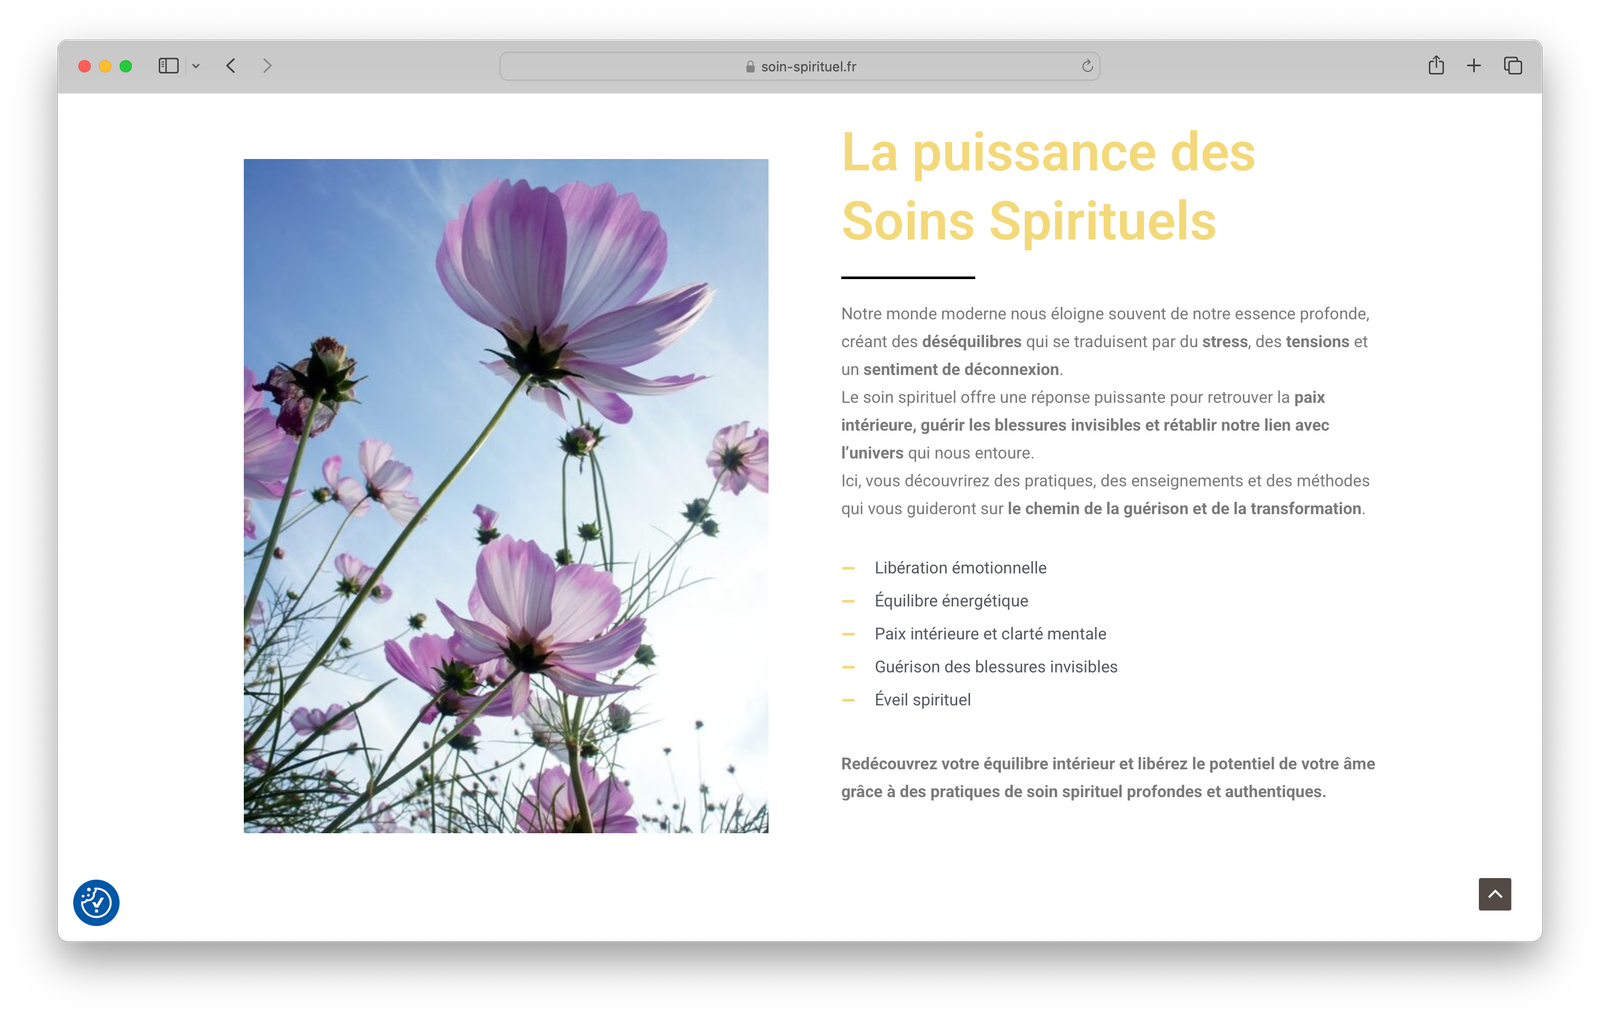Reload the soin-spirituel.fr page
This screenshot has width=1600, height=1018.
pyautogui.click(x=1087, y=66)
